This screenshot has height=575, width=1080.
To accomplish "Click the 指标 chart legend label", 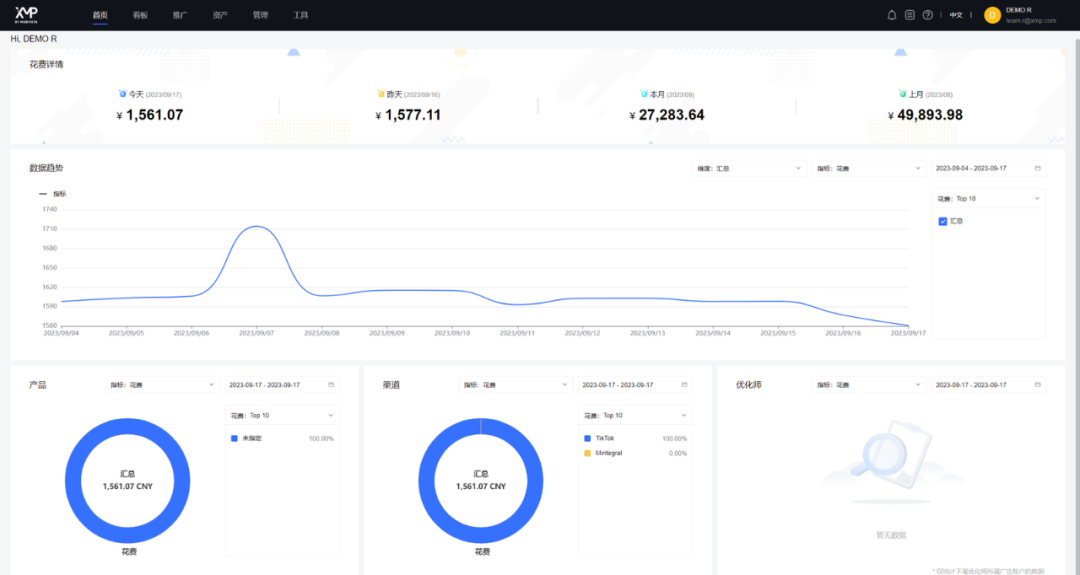I will (x=60, y=194).
